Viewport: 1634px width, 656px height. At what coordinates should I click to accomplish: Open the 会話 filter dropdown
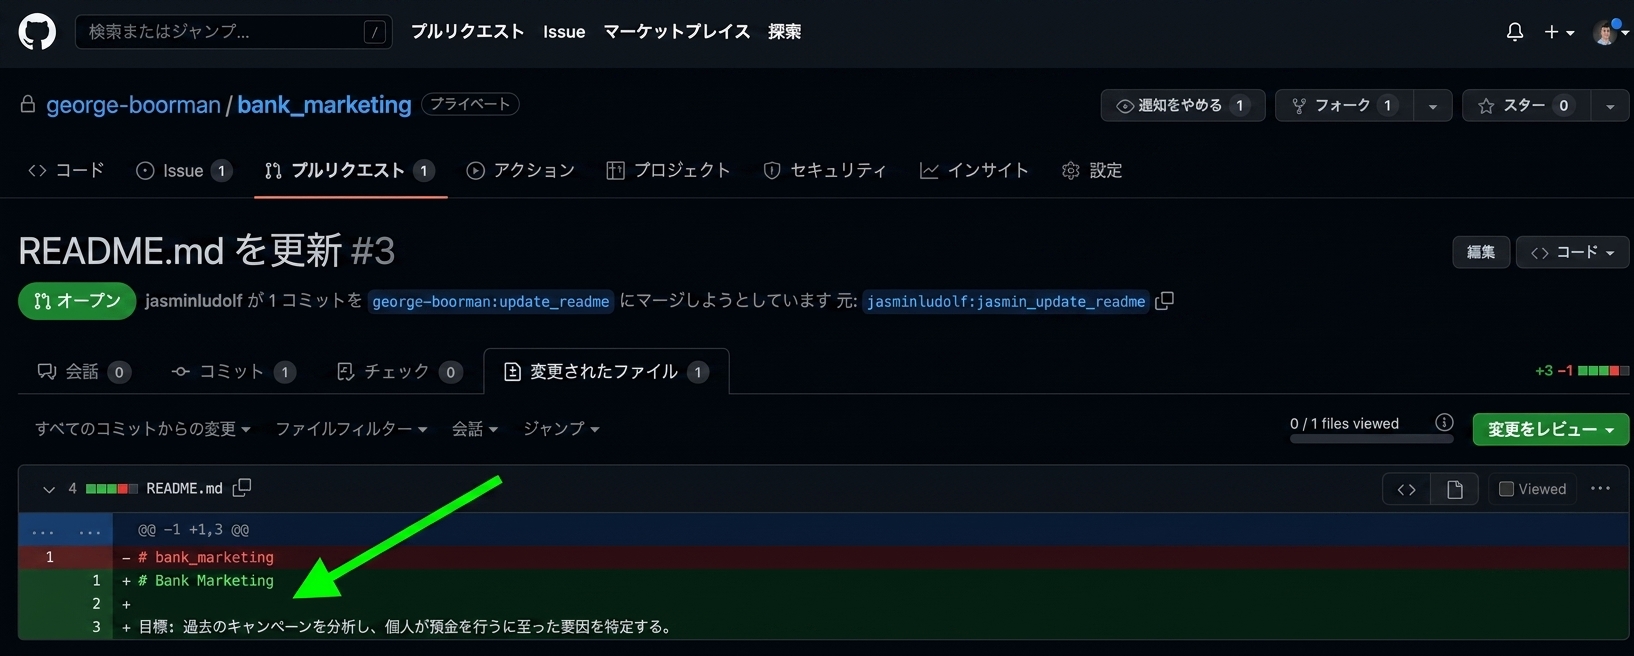pos(475,429)
